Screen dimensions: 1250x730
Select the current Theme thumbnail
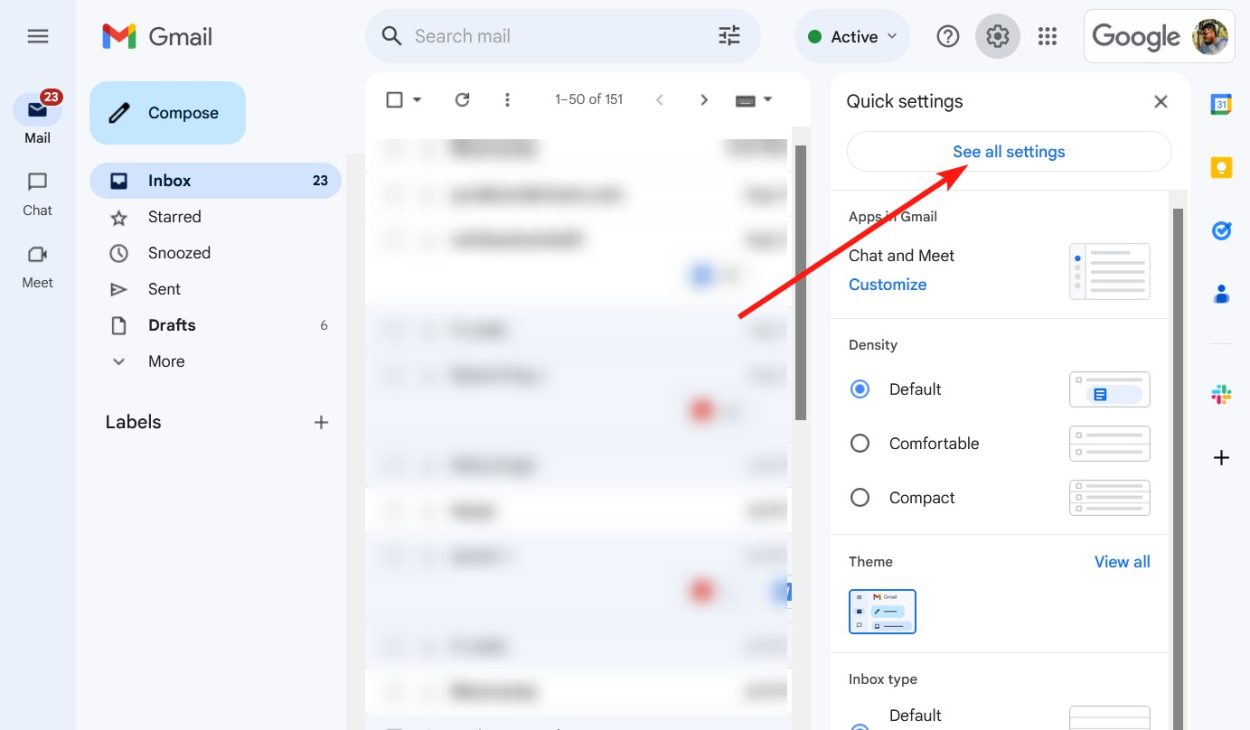click(882, 611)
